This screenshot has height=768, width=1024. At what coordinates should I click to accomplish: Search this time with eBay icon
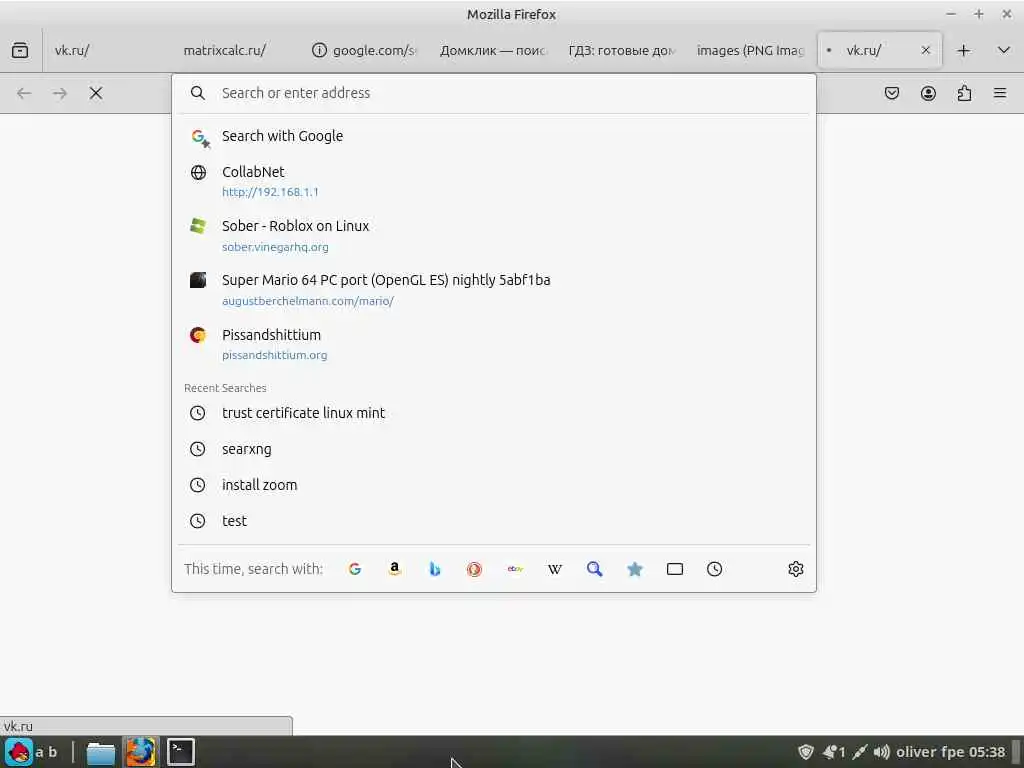[515, 569]
